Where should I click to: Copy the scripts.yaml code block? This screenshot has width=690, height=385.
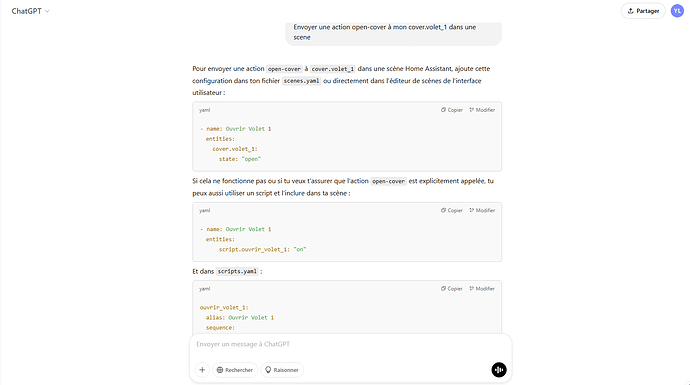pyautogui.click(x=452, y=289)
